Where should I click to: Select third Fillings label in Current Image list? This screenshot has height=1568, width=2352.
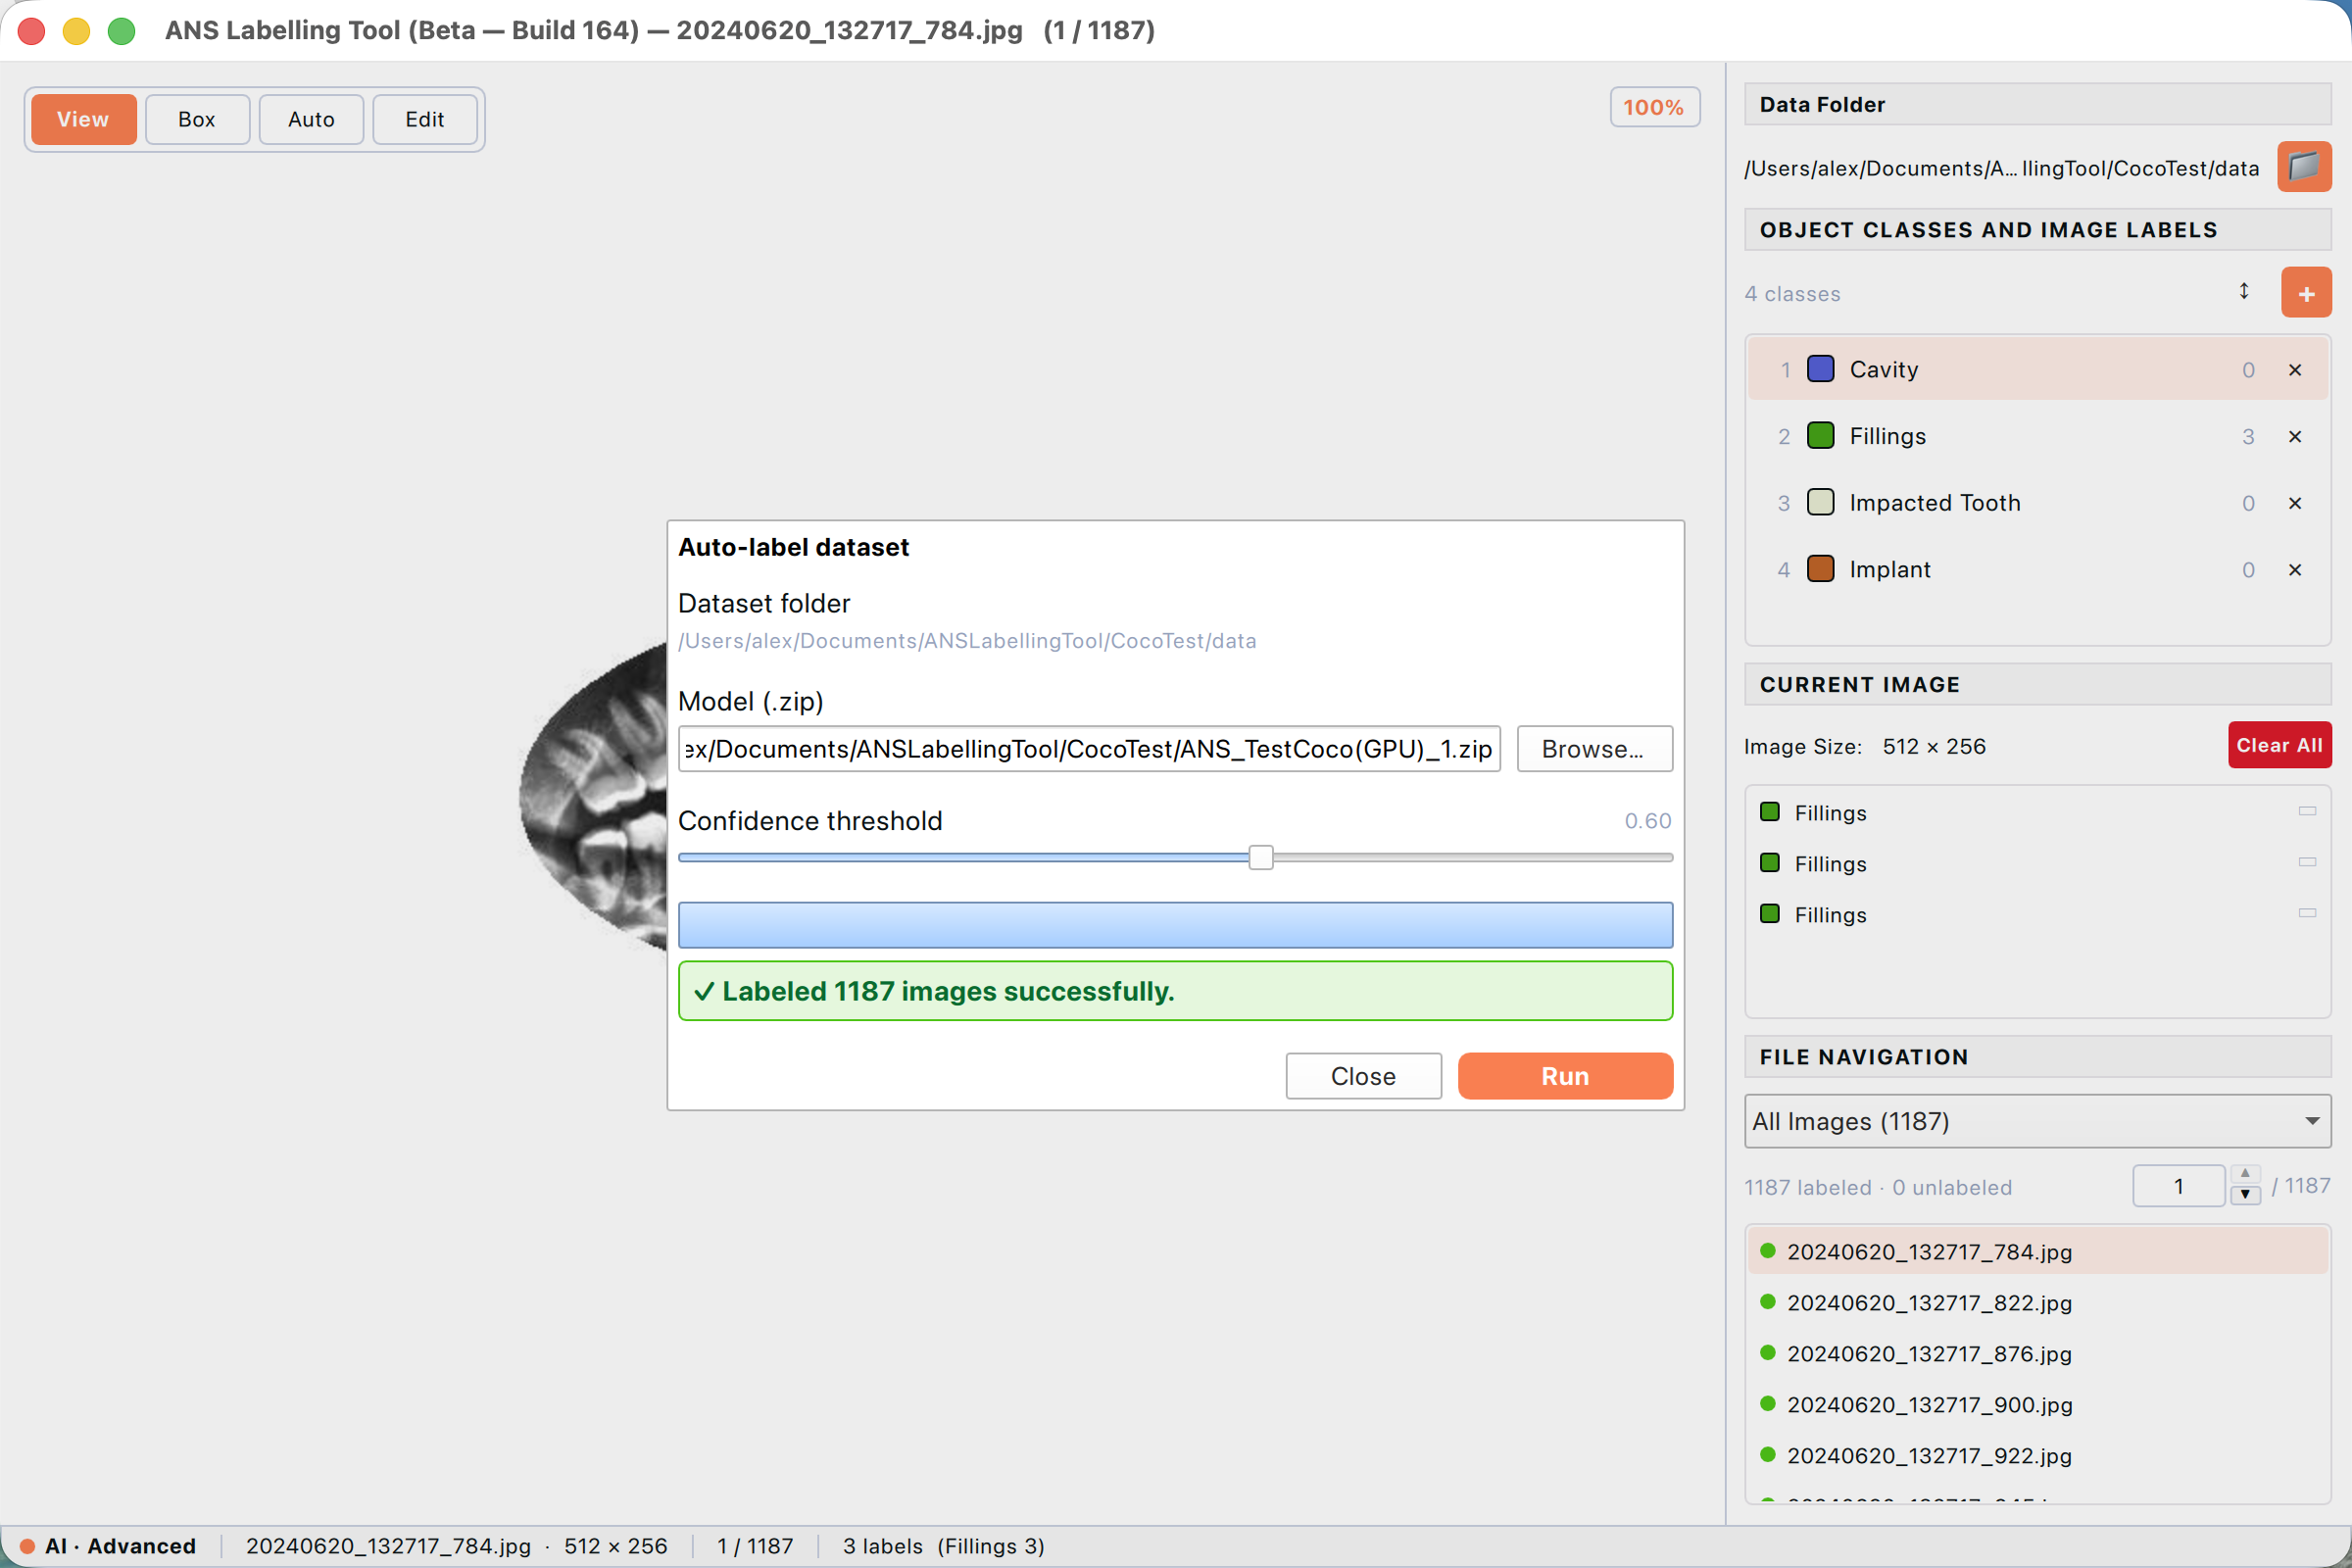click(x=2037, y=914)
